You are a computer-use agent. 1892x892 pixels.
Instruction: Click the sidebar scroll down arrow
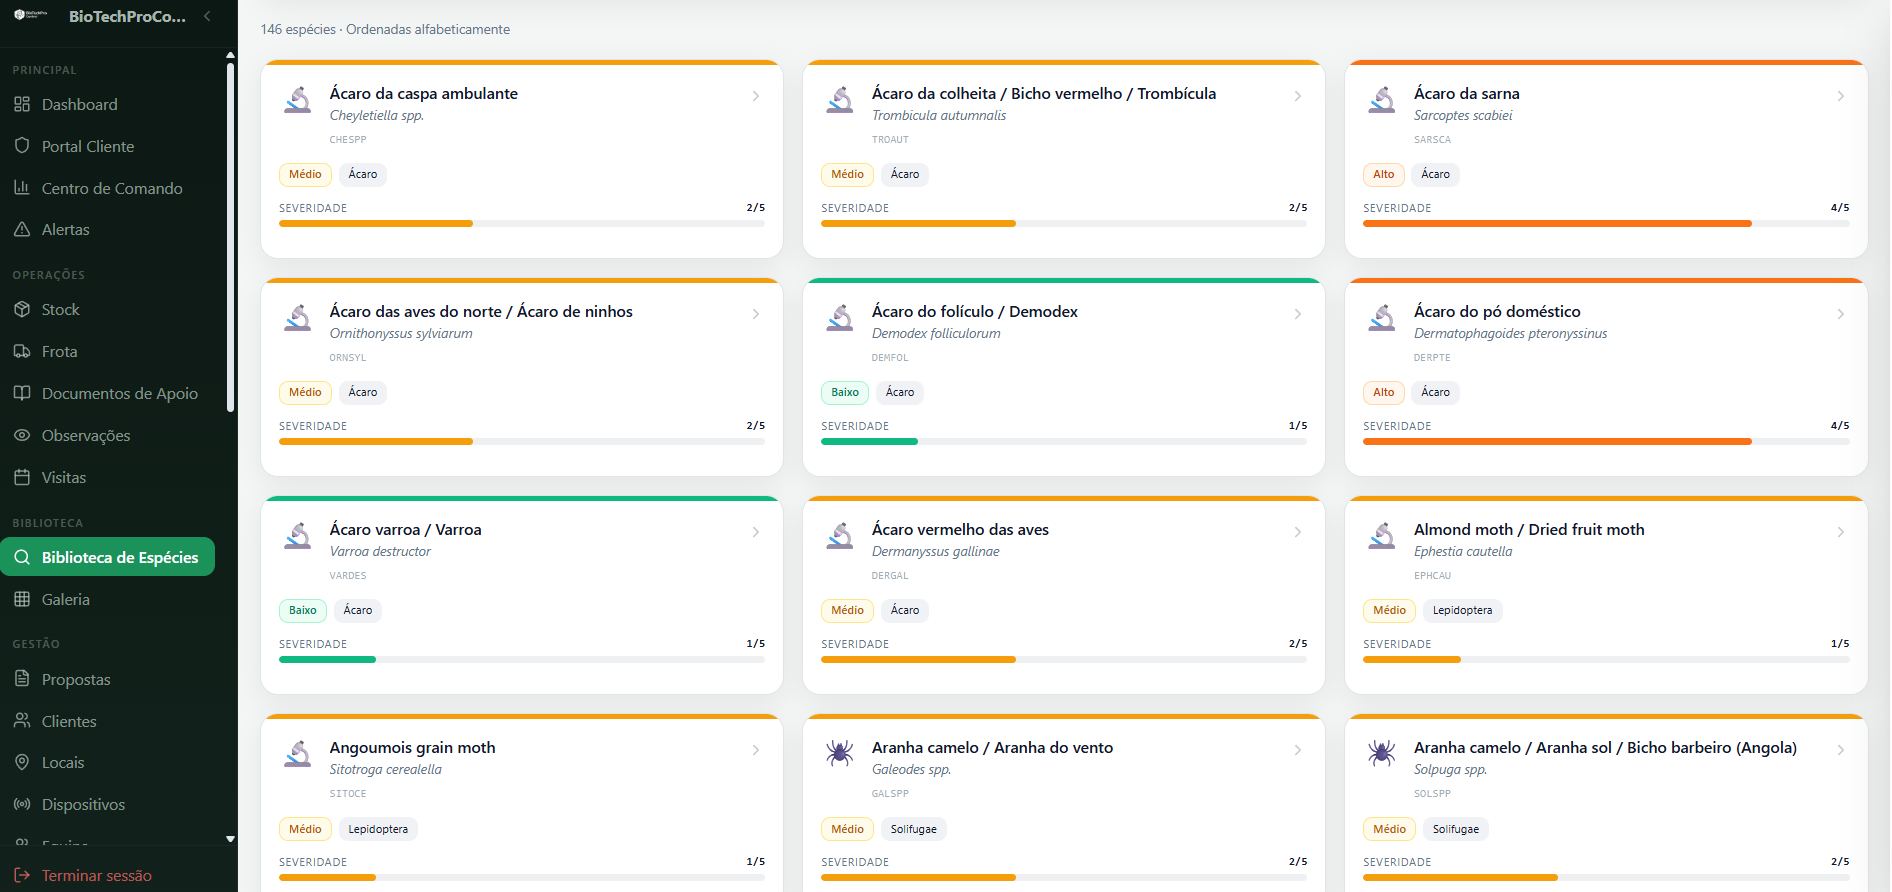(230, 839)
